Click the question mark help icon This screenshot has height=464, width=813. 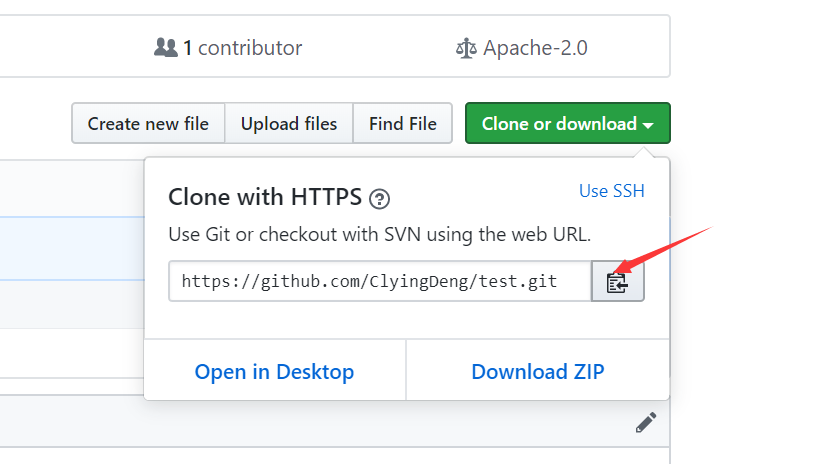(x=379, y=199)
